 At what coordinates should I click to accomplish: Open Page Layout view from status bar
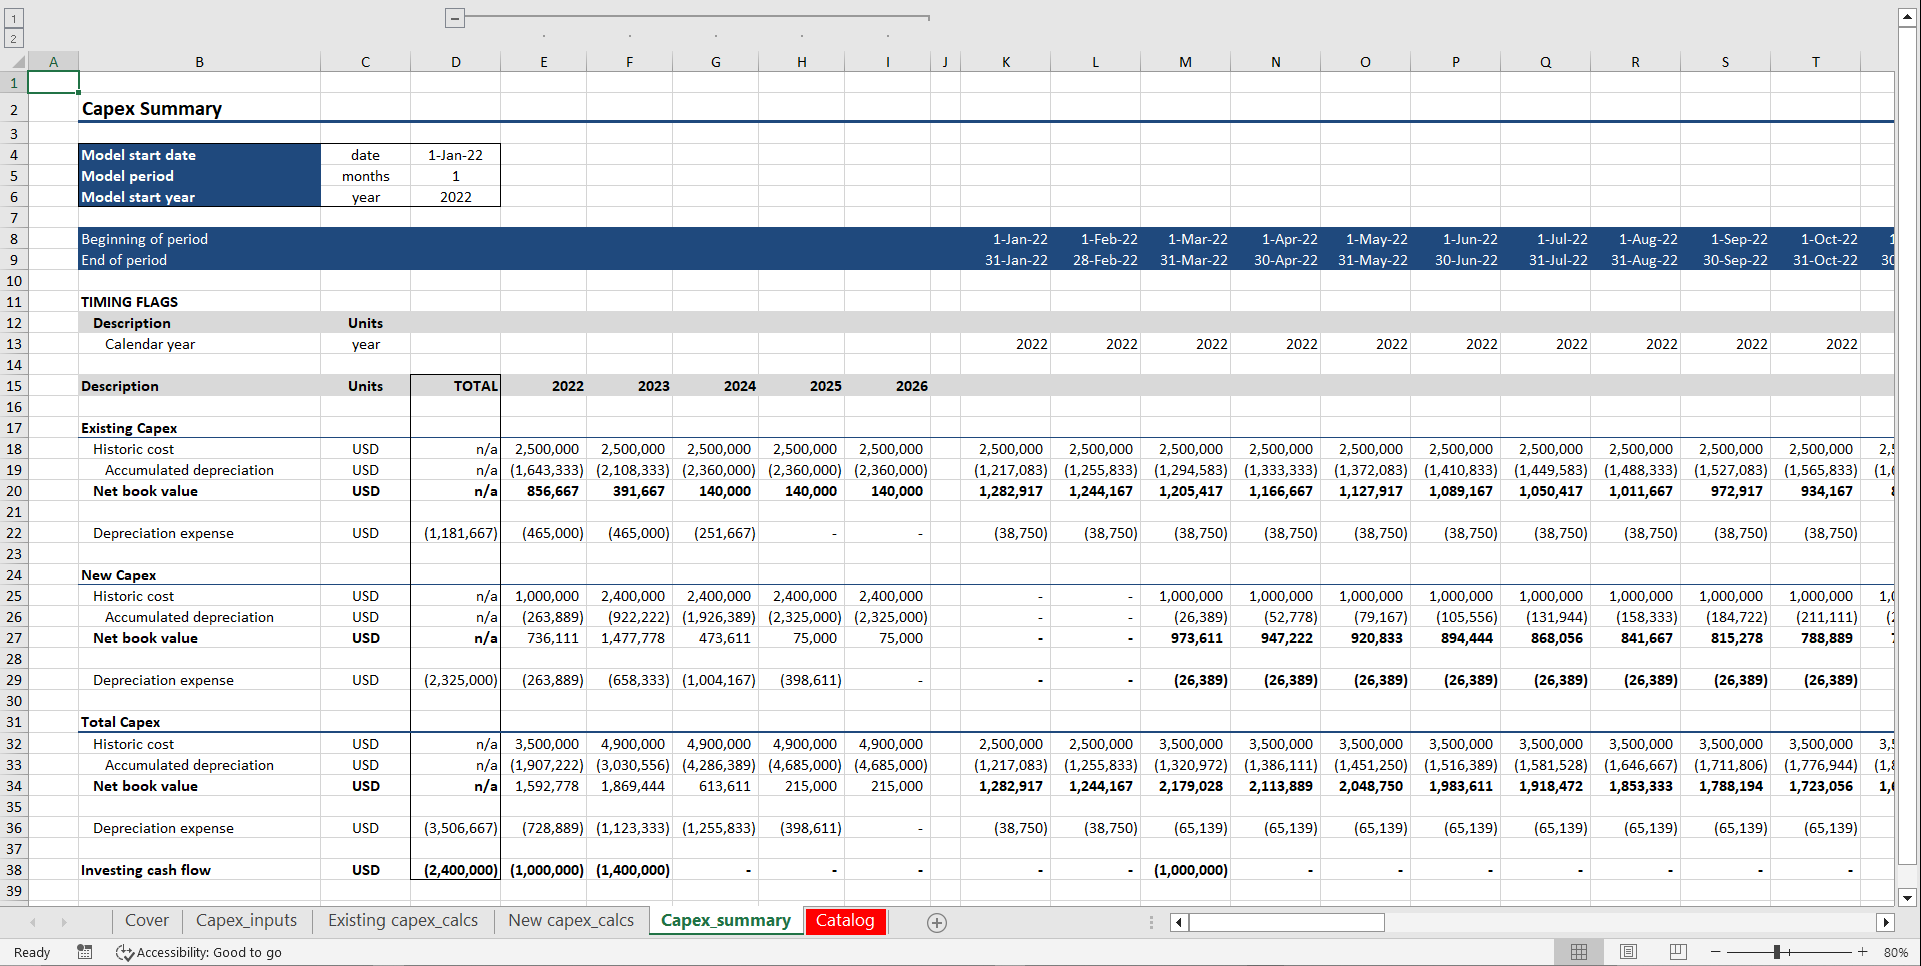click(x=1628, y=952)
